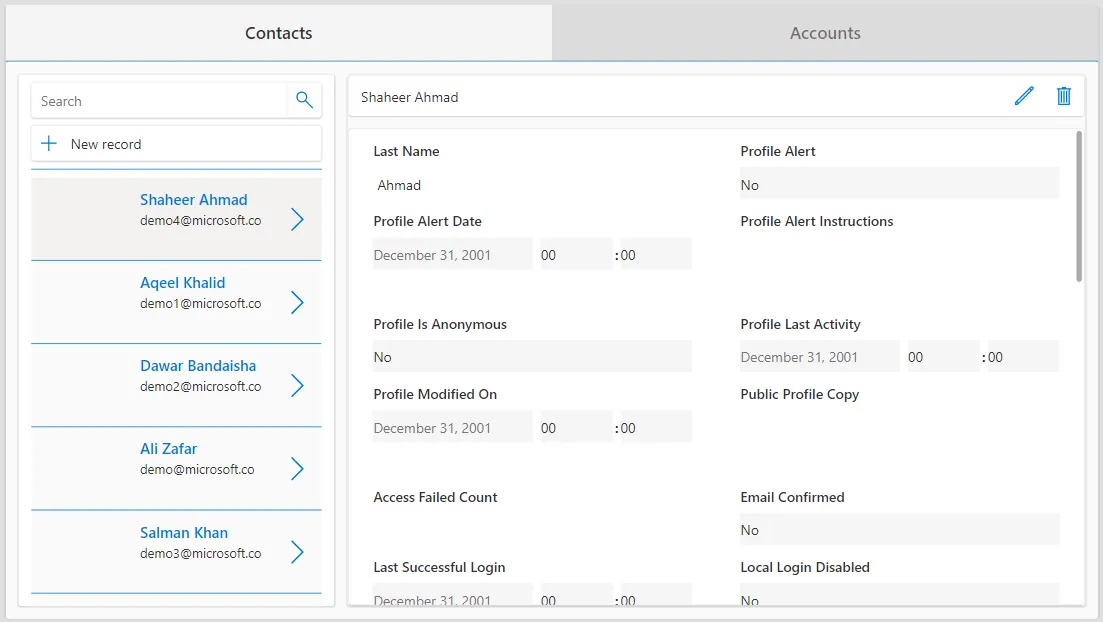
Task: Switch to the Accounts tab
Action: (825, 33)
